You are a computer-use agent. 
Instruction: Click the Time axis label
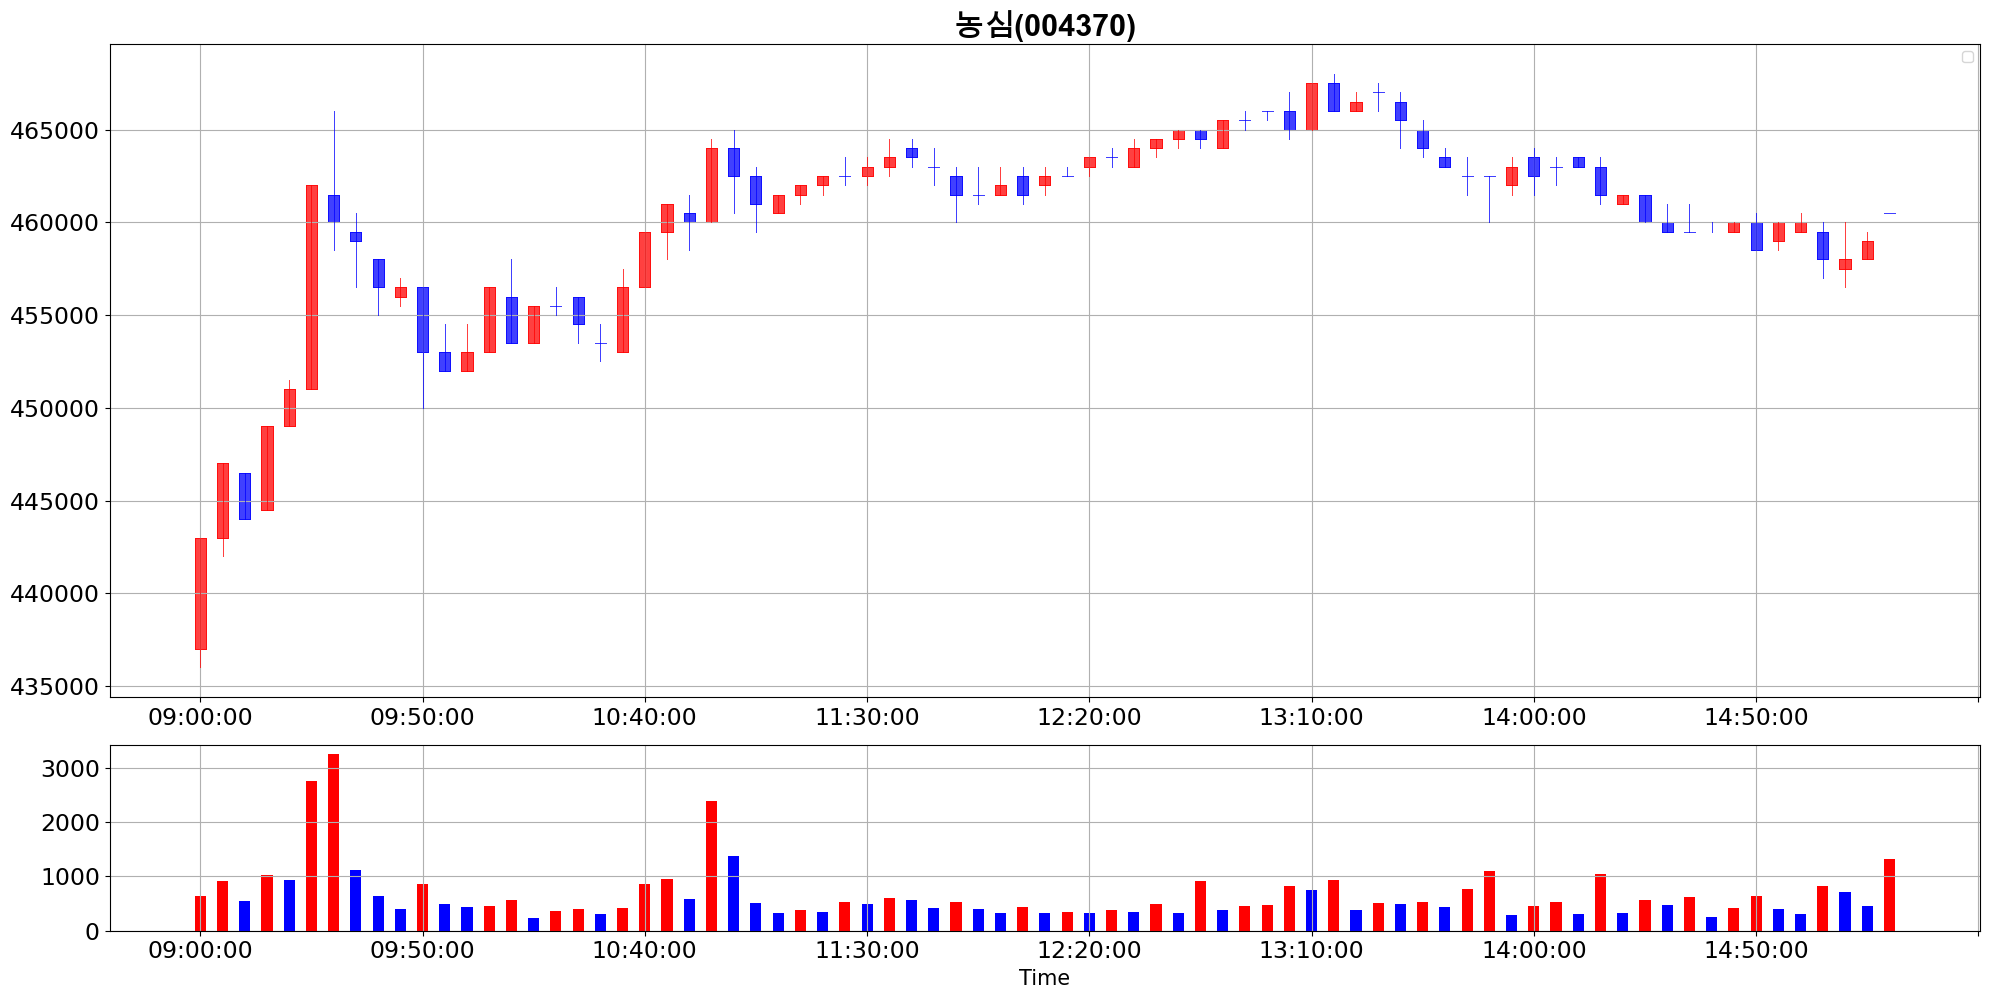coord(1044,978)
